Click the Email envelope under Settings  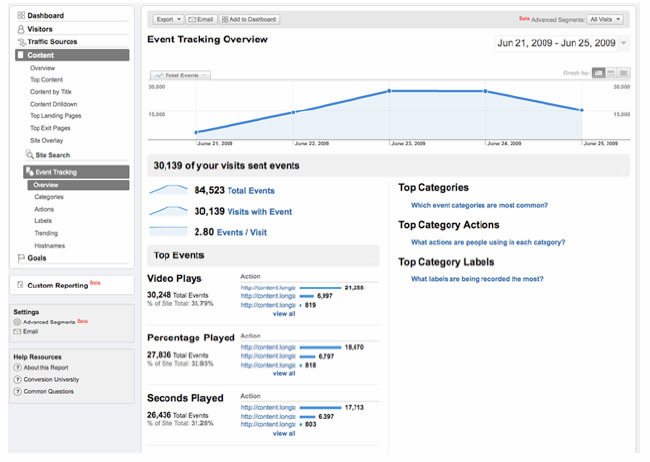tap(17, 331)
